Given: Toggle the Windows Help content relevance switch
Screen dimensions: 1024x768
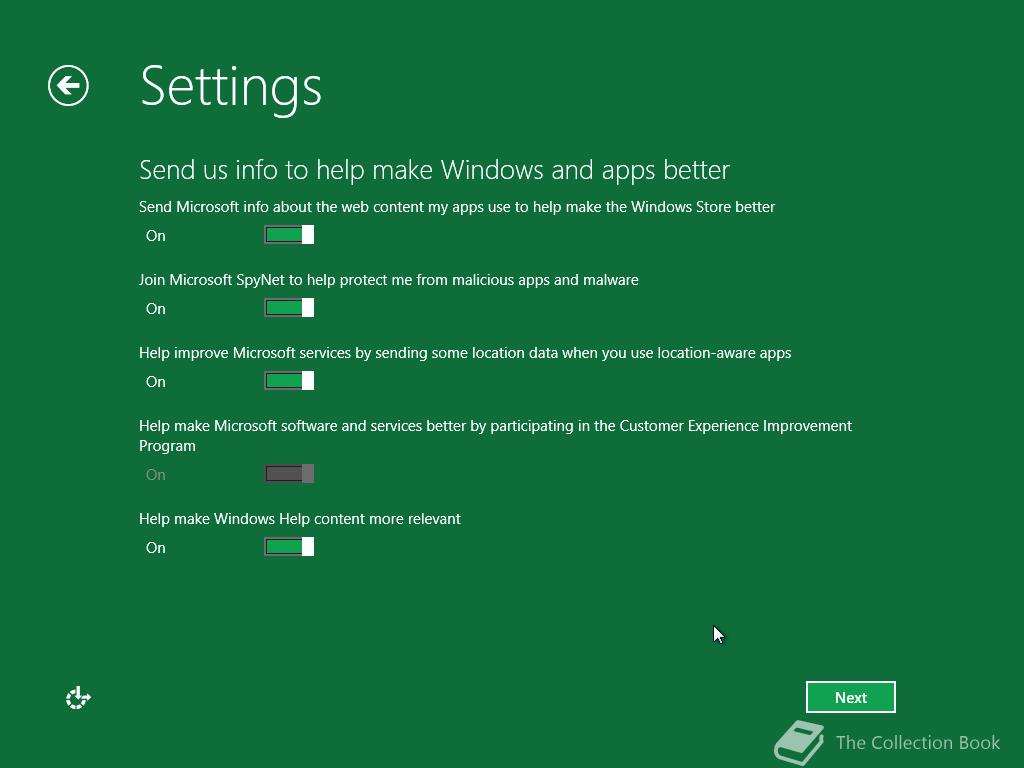Looking at the screenshot, I should [x=289, y=547].
